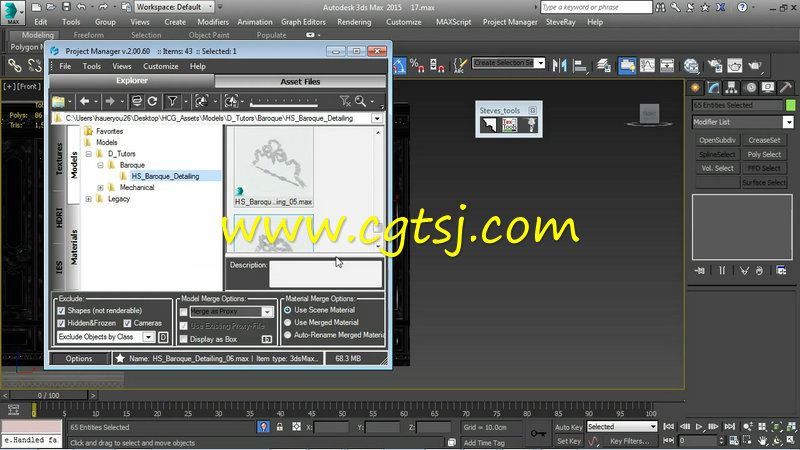The image size is (800, 450).
Task: Collapse the D_Tutors tree node
Action: point(89,154)
